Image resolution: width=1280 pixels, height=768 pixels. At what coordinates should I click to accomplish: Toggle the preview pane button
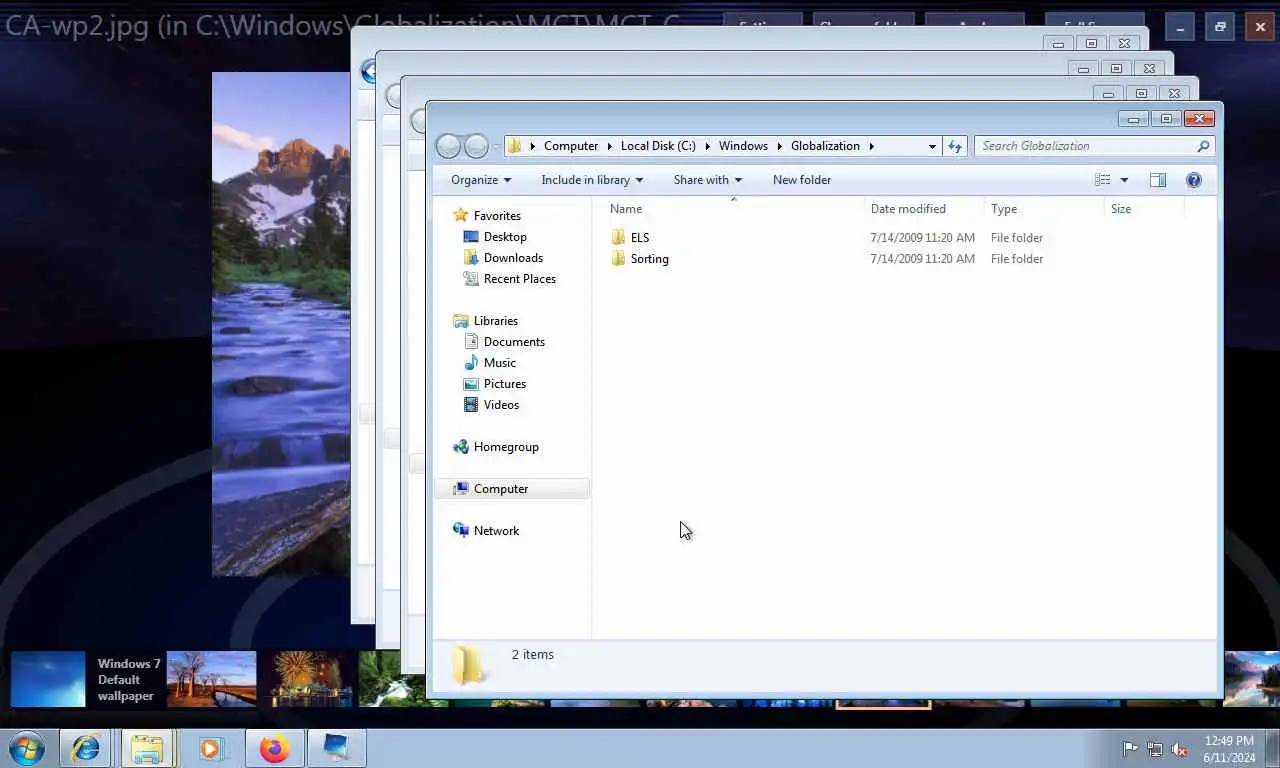(x=1158, y=180)
